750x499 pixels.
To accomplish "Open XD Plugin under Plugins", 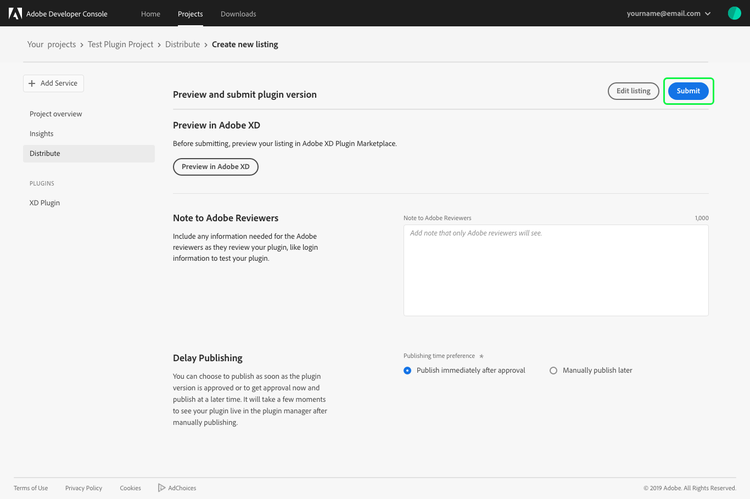I will point(44,203).
